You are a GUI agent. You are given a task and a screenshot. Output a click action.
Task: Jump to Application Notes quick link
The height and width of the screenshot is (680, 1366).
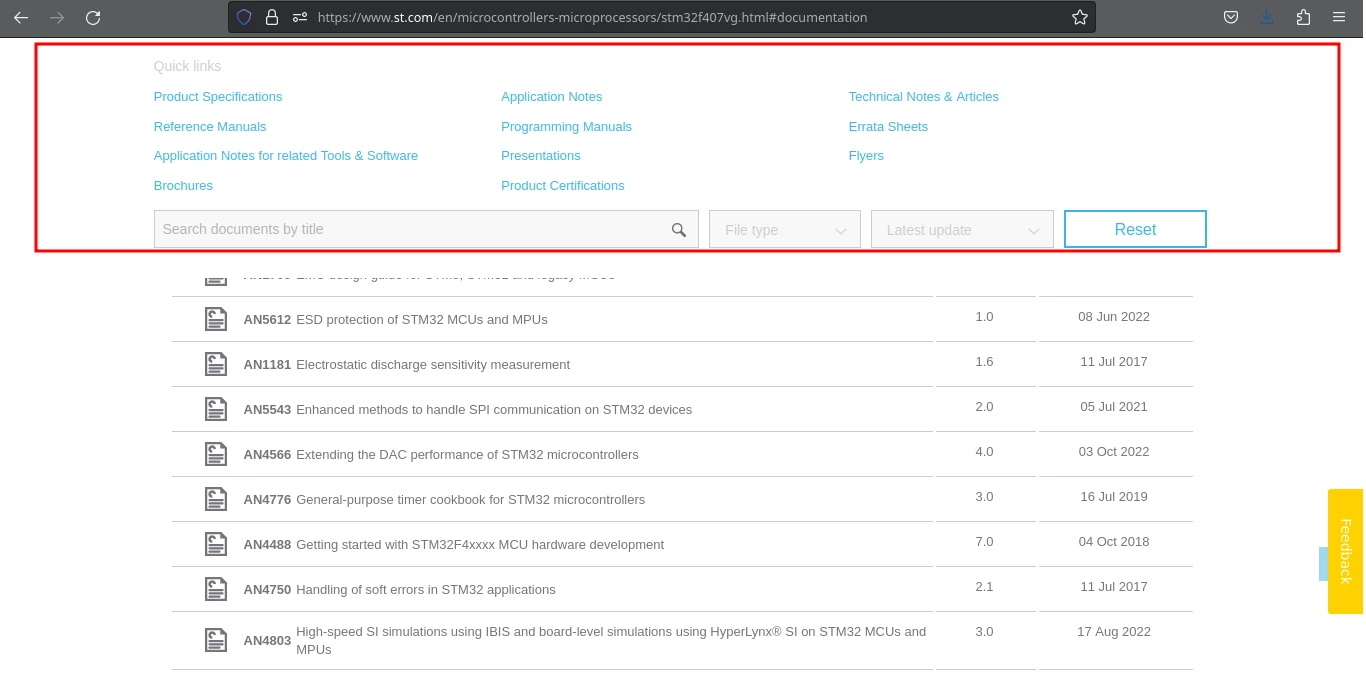pyautogui.click(x=552, y=97)
